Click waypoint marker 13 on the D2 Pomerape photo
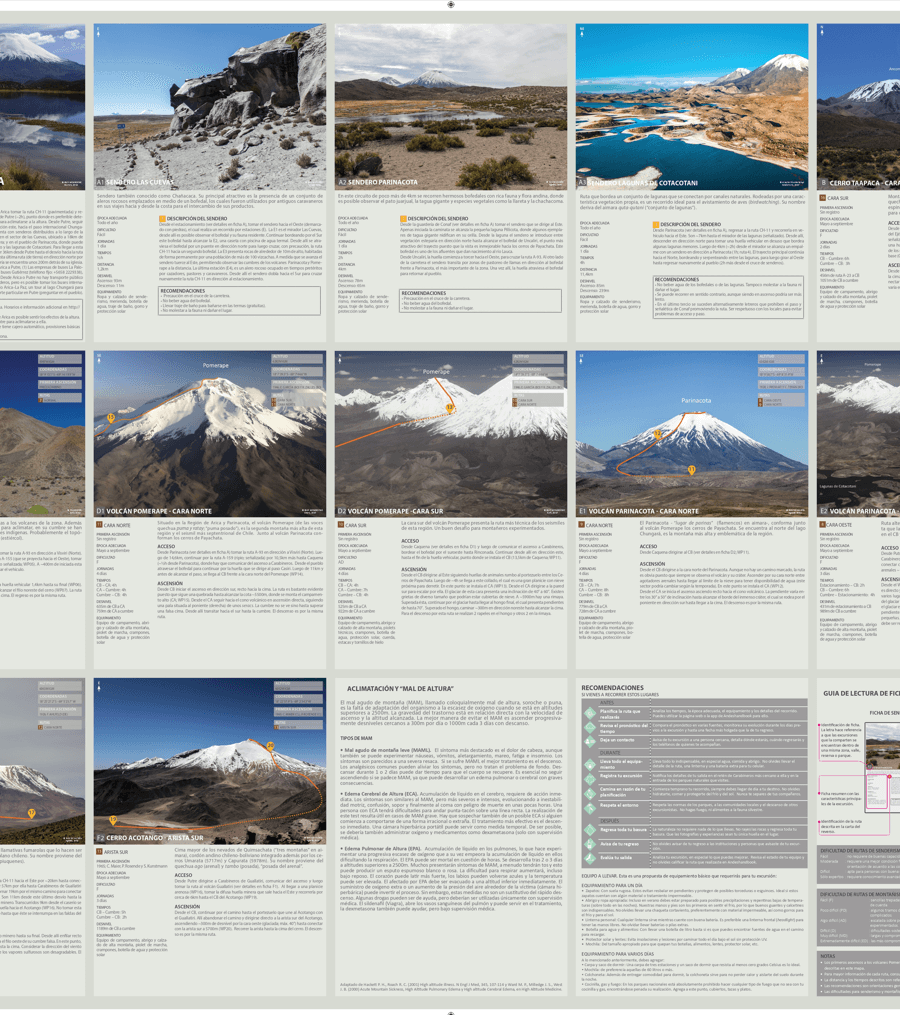This screenshot has height=1015, width=900. pos(449,408)
